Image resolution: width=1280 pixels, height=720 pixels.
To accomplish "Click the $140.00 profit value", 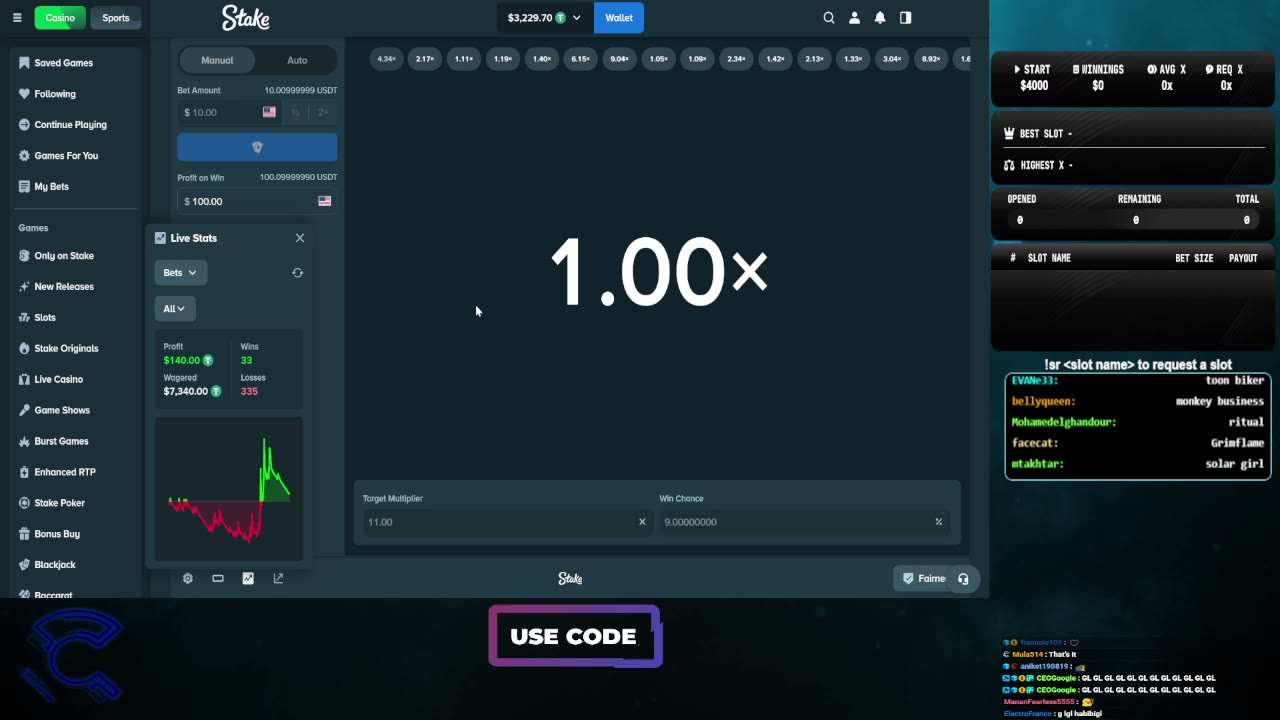I will click(182, 360).
